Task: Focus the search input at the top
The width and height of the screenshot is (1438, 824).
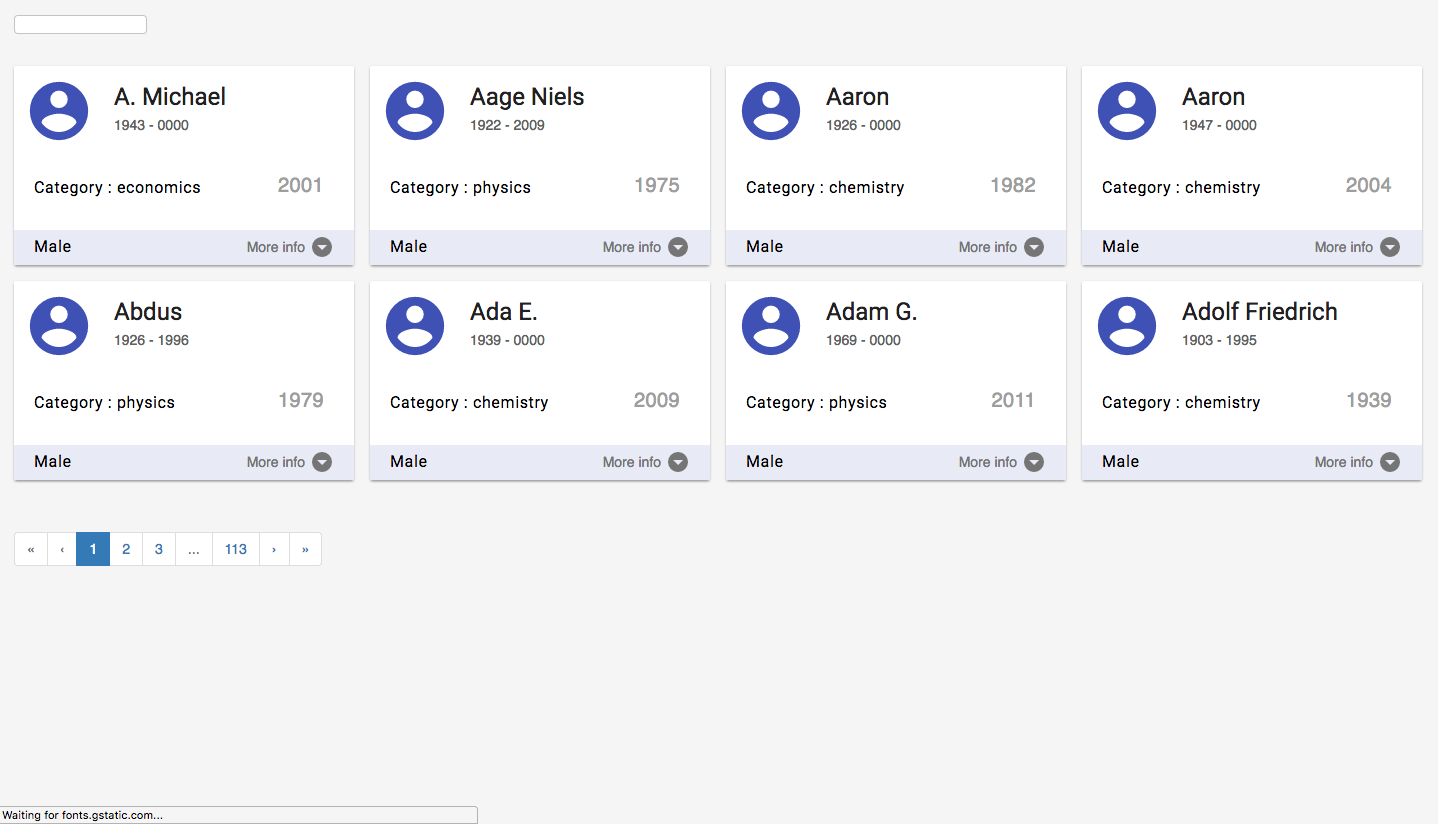Action: [x=80, y=25]
